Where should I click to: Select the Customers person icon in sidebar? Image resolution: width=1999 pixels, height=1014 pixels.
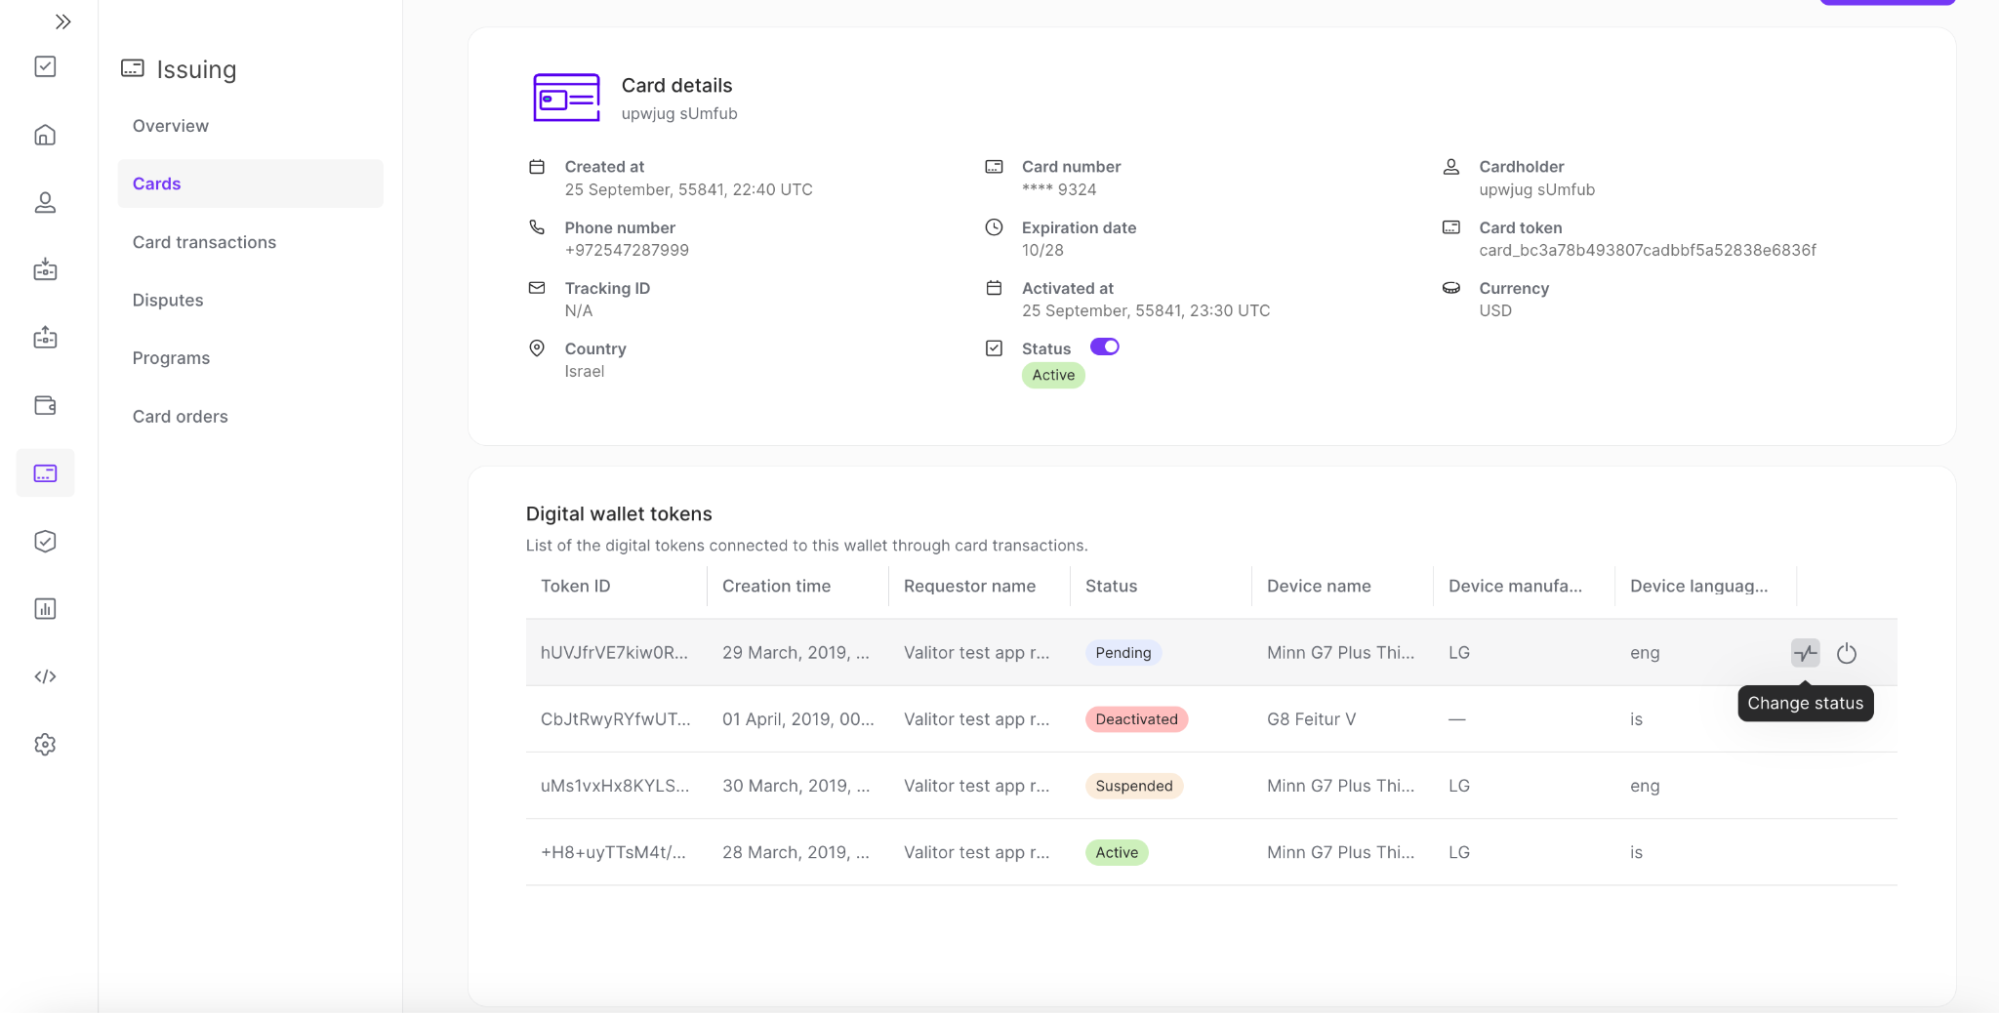[45, 203]
